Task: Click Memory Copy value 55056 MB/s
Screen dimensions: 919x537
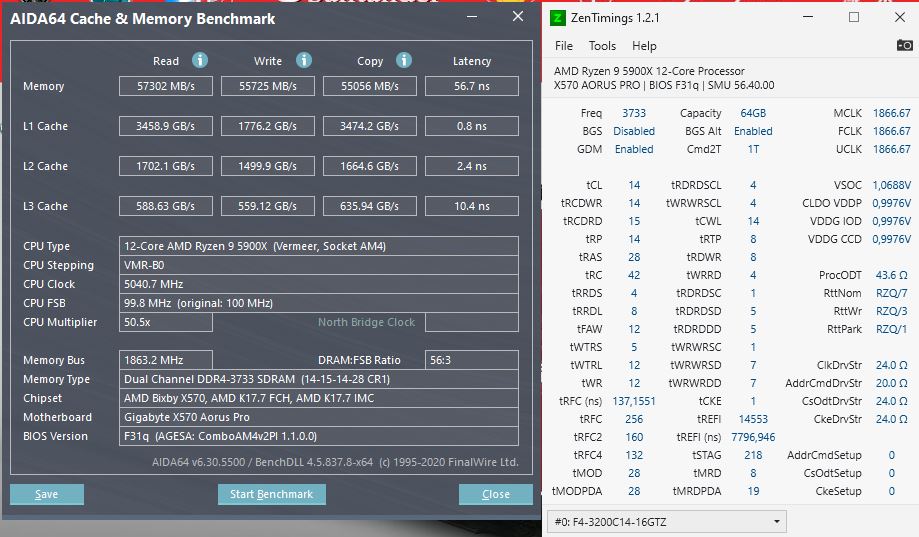Action: pos(370,86)
